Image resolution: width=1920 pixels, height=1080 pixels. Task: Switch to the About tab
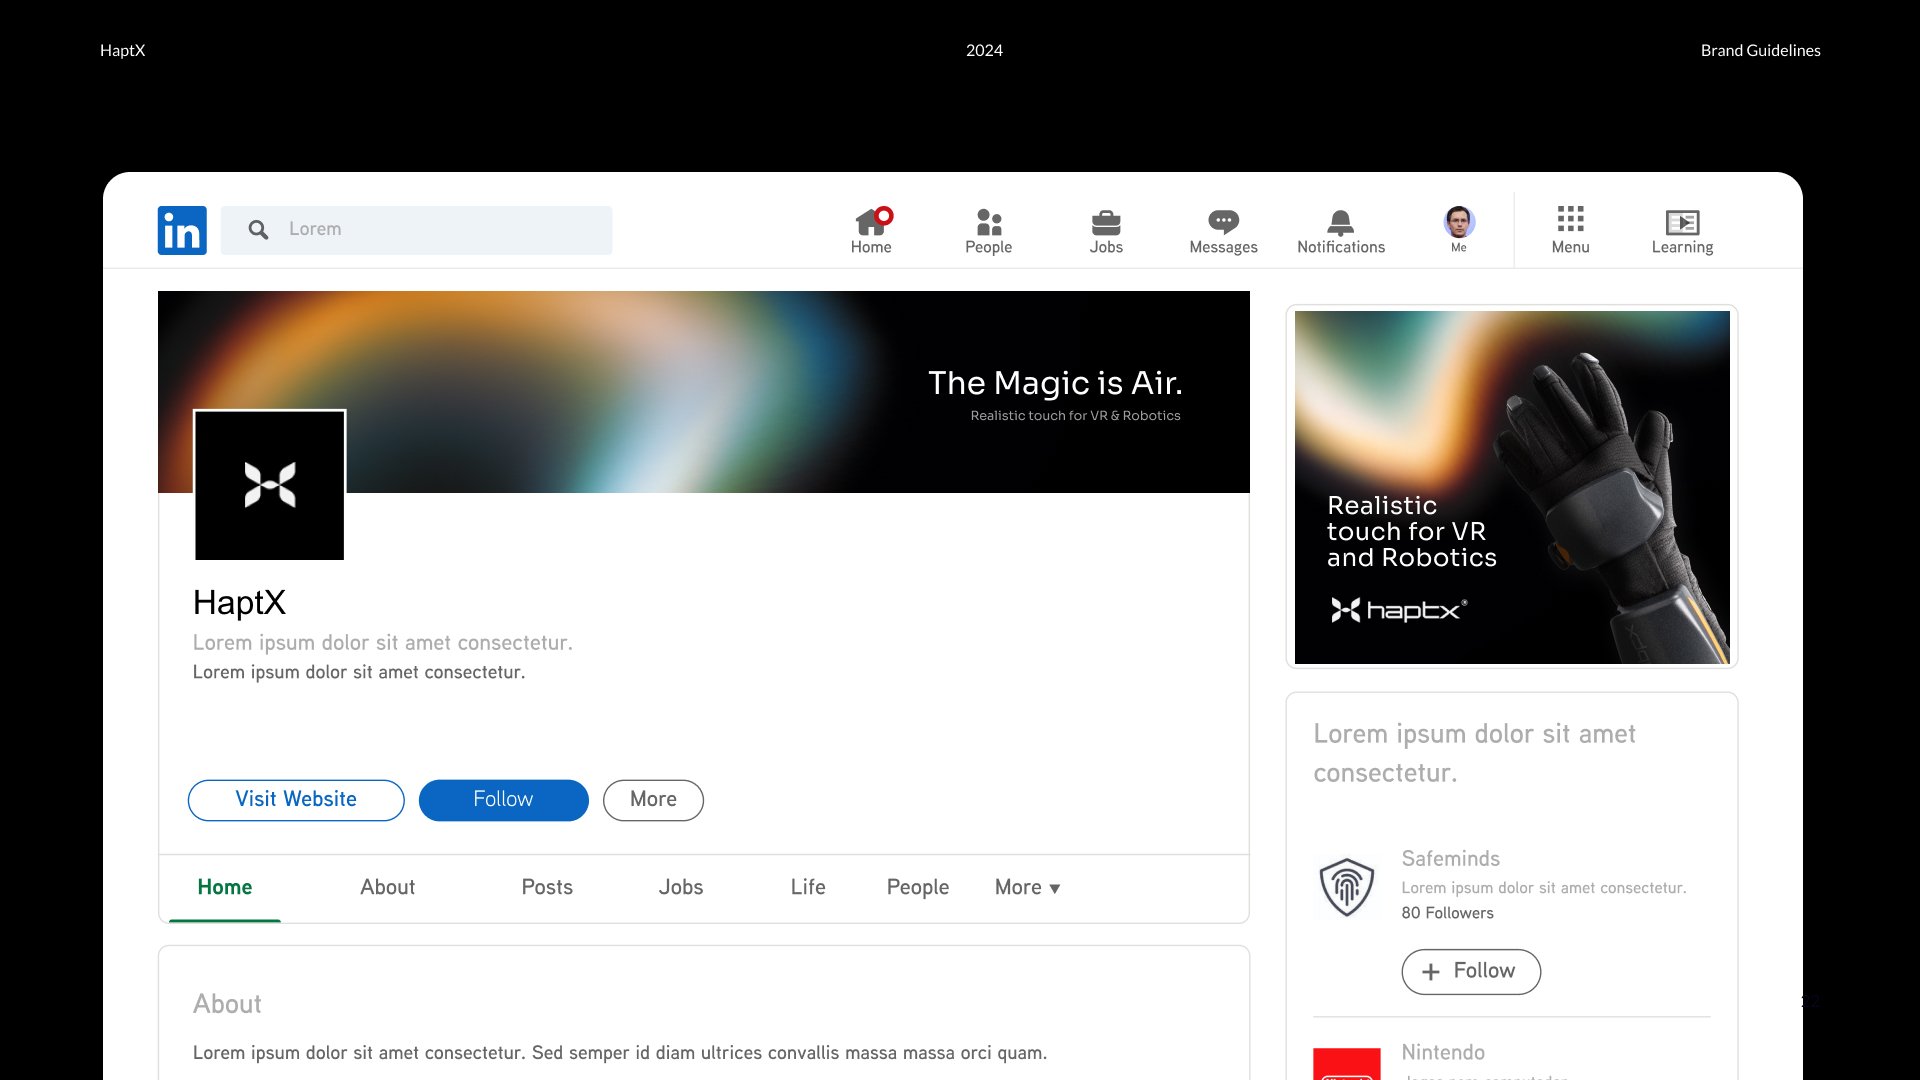(x=387, y=887)
